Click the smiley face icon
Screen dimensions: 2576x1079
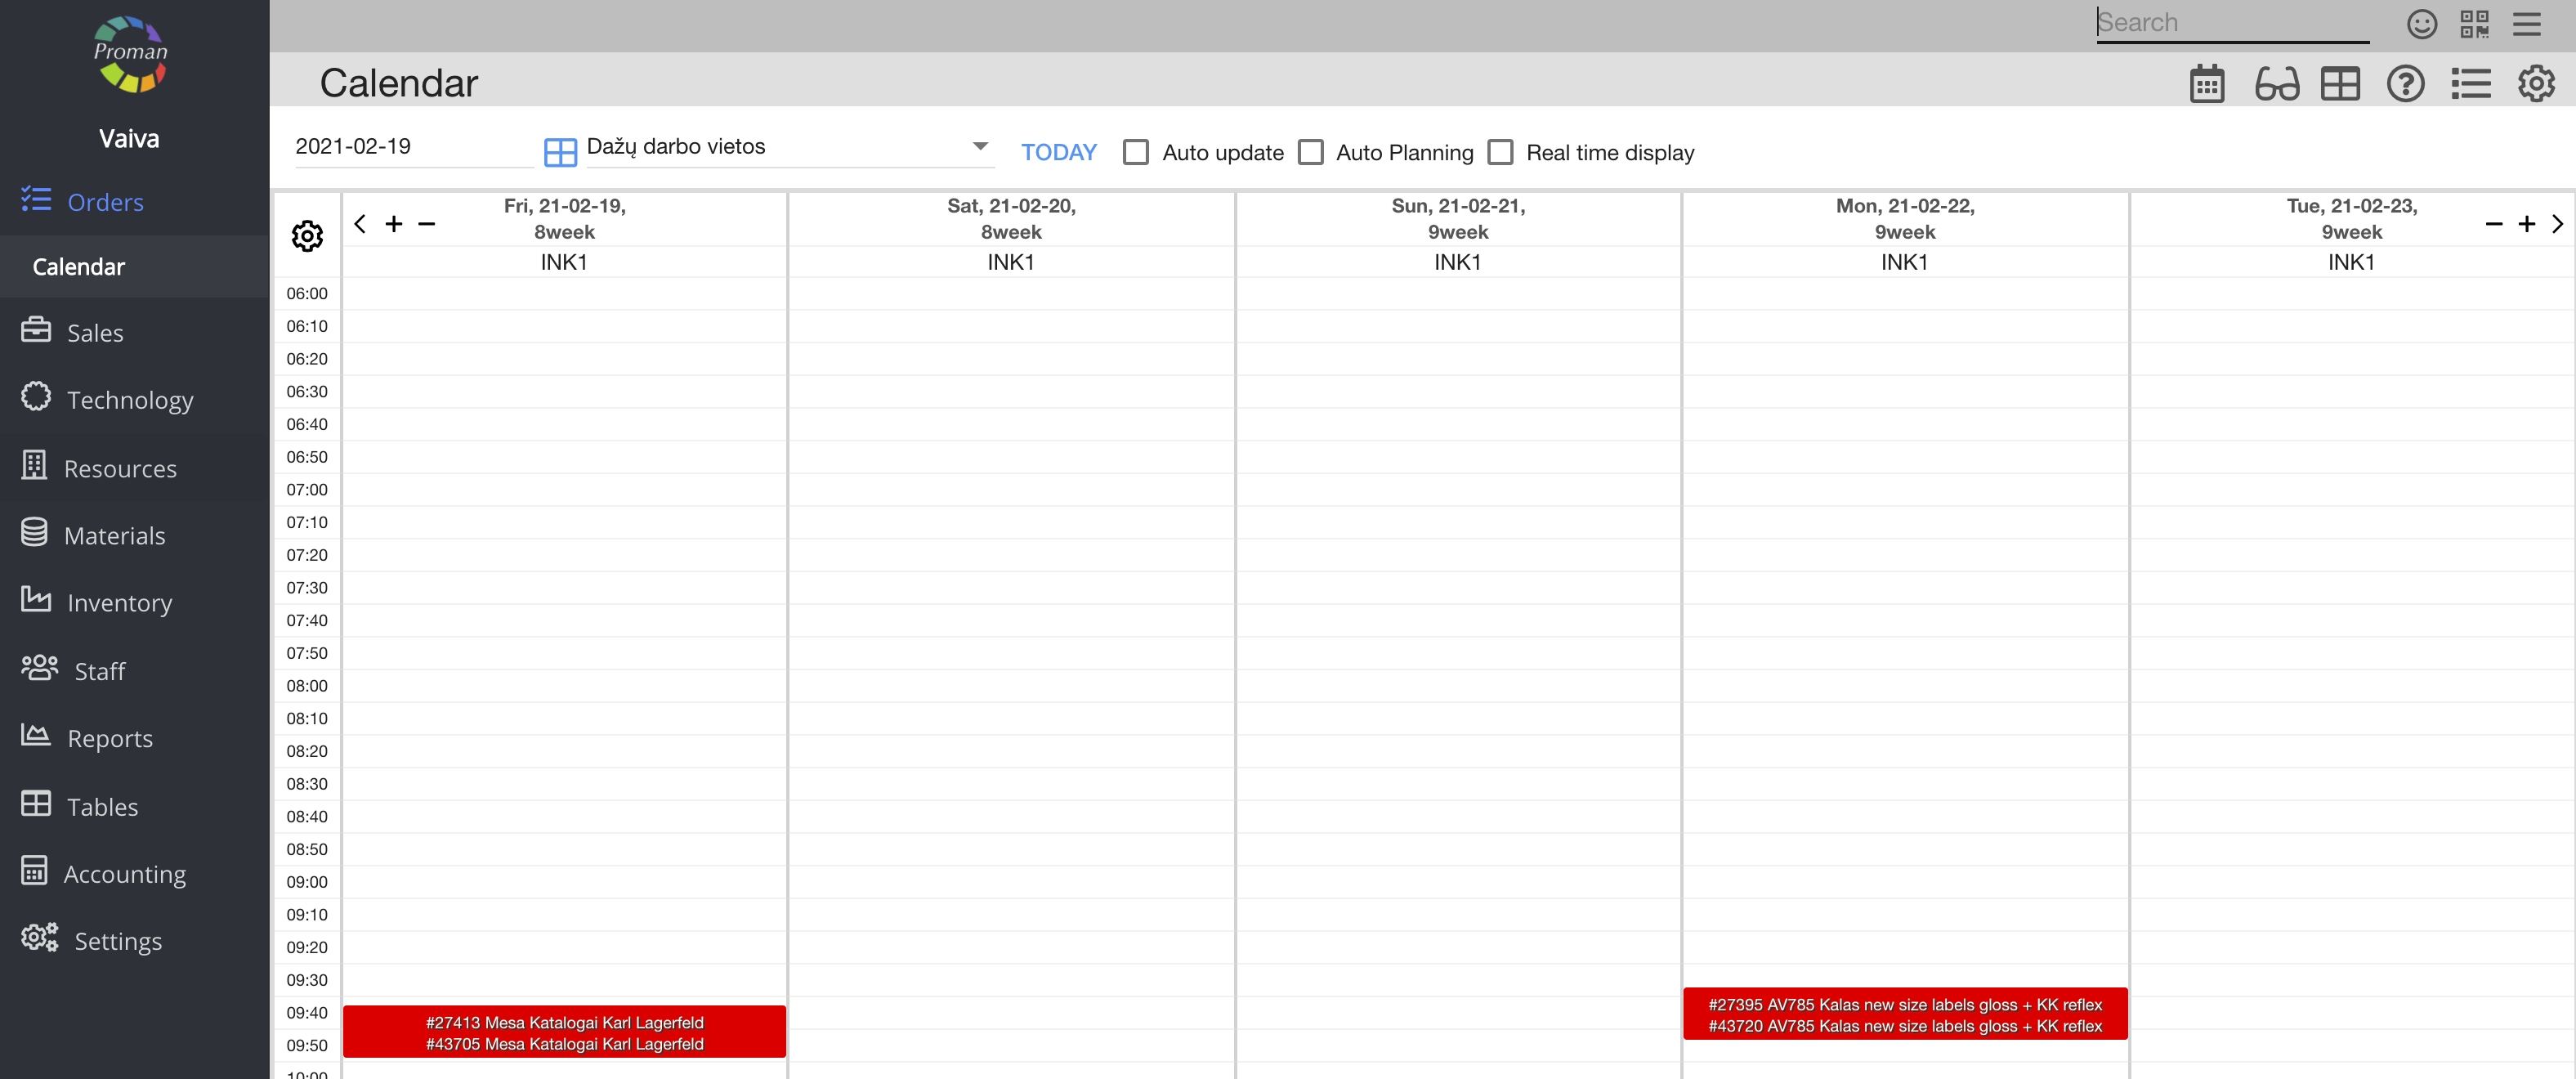[x=2421, y=24]
